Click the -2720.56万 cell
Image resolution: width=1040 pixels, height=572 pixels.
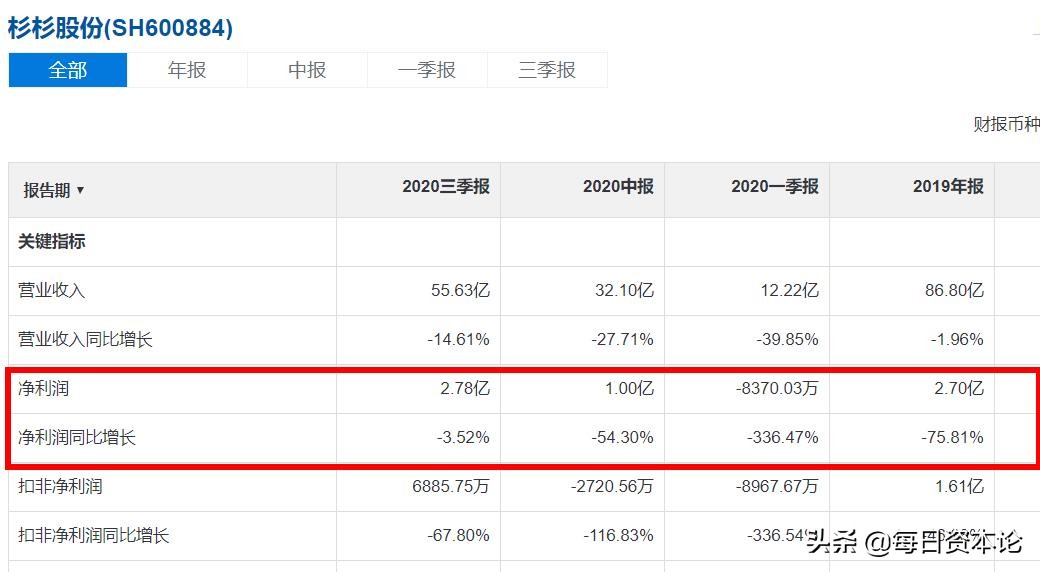pos(612,486)
